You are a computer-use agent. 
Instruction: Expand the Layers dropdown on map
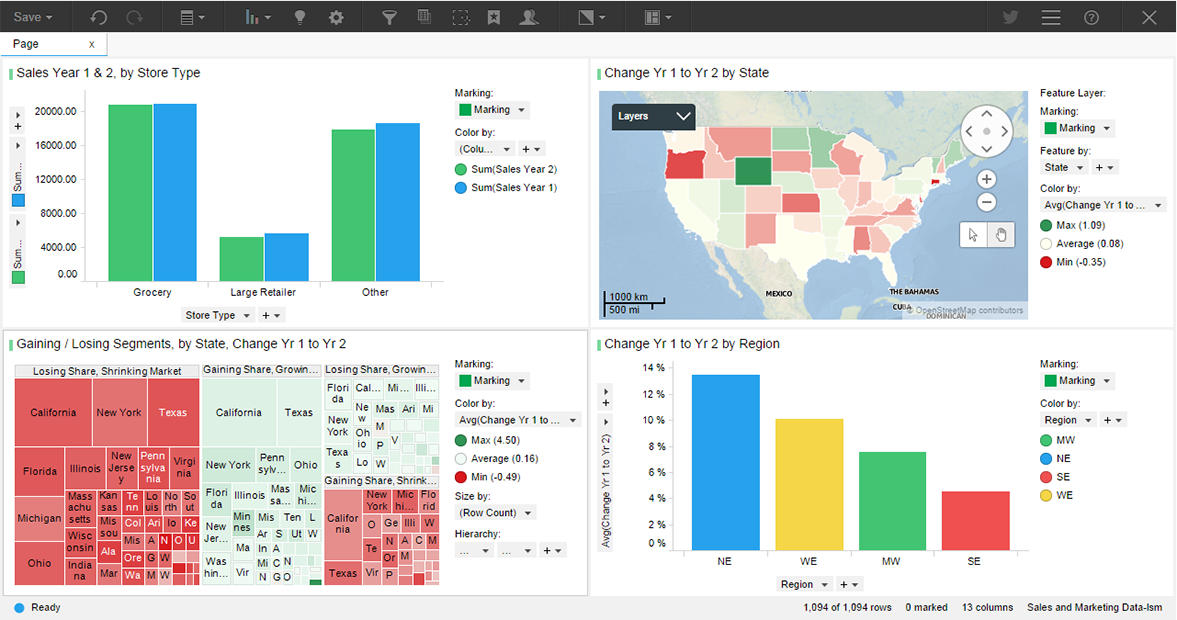653,116
